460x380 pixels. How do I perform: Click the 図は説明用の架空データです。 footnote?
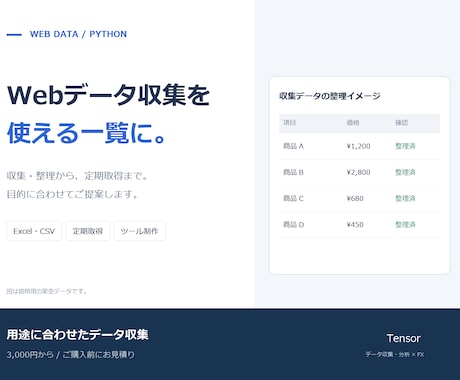47,291
